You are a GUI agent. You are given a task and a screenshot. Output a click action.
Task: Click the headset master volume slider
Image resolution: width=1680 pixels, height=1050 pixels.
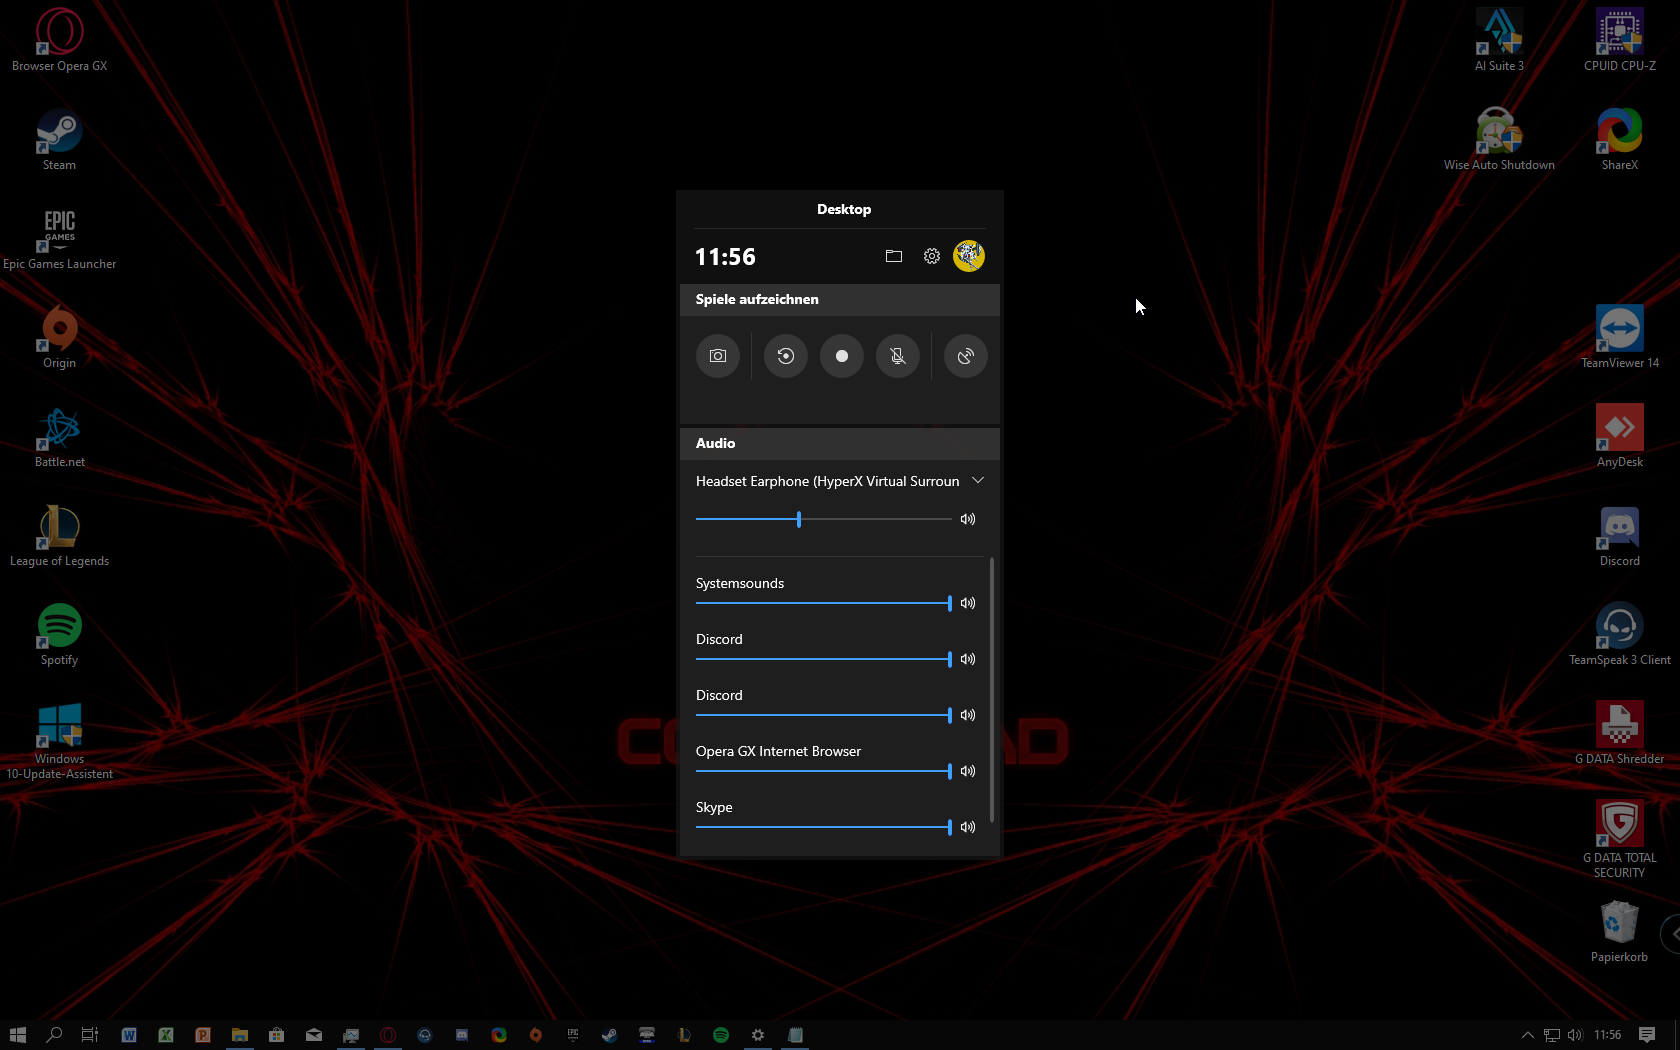(824, 519)
